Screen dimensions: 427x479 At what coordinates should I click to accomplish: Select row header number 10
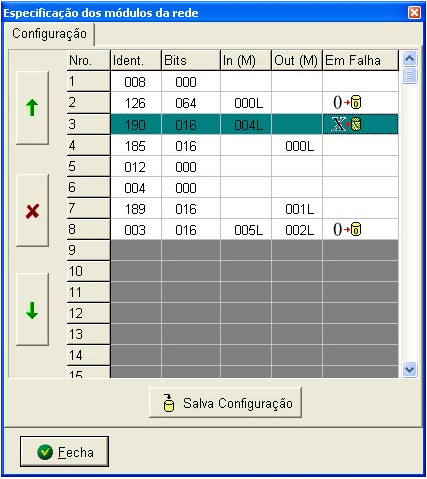tap(88, 271)
